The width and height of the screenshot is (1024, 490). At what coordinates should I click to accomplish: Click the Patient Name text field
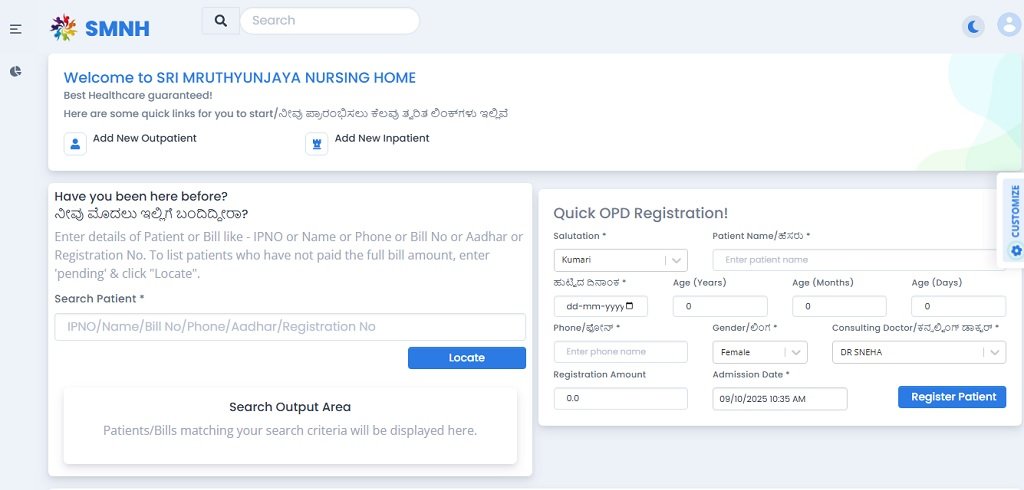(858, 260)
